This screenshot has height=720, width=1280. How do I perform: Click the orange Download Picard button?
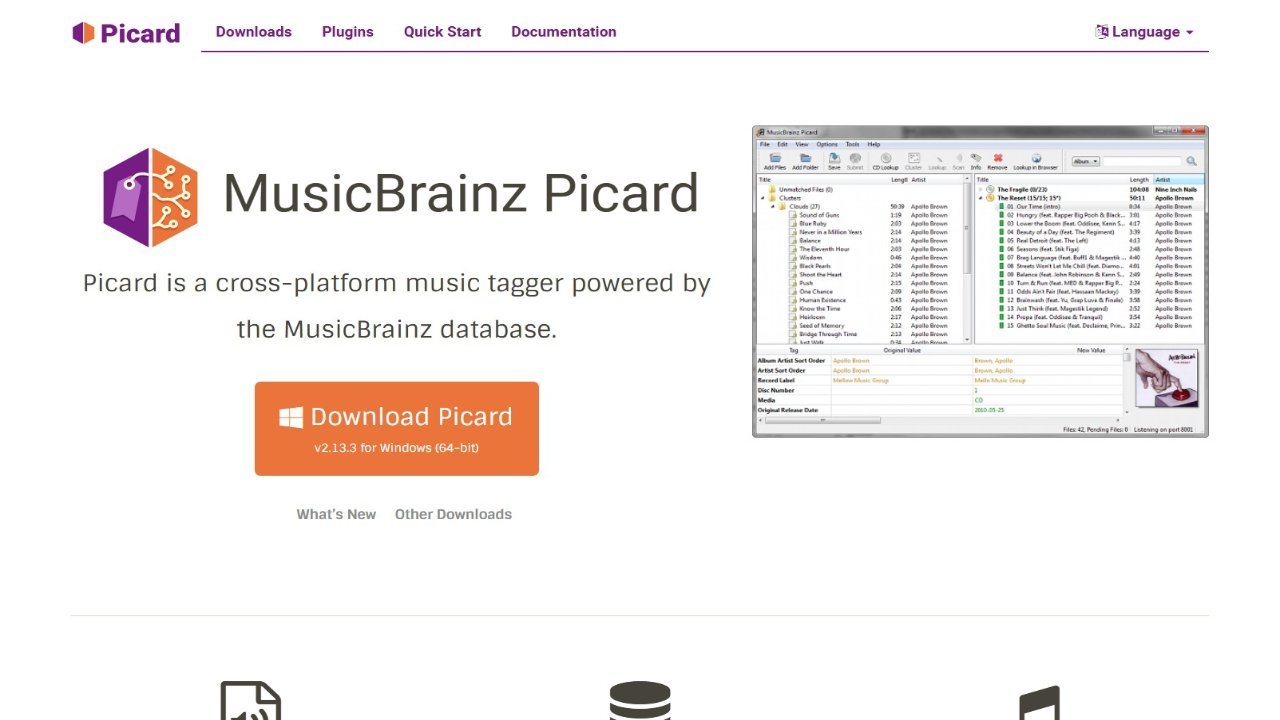click(397, 428)
